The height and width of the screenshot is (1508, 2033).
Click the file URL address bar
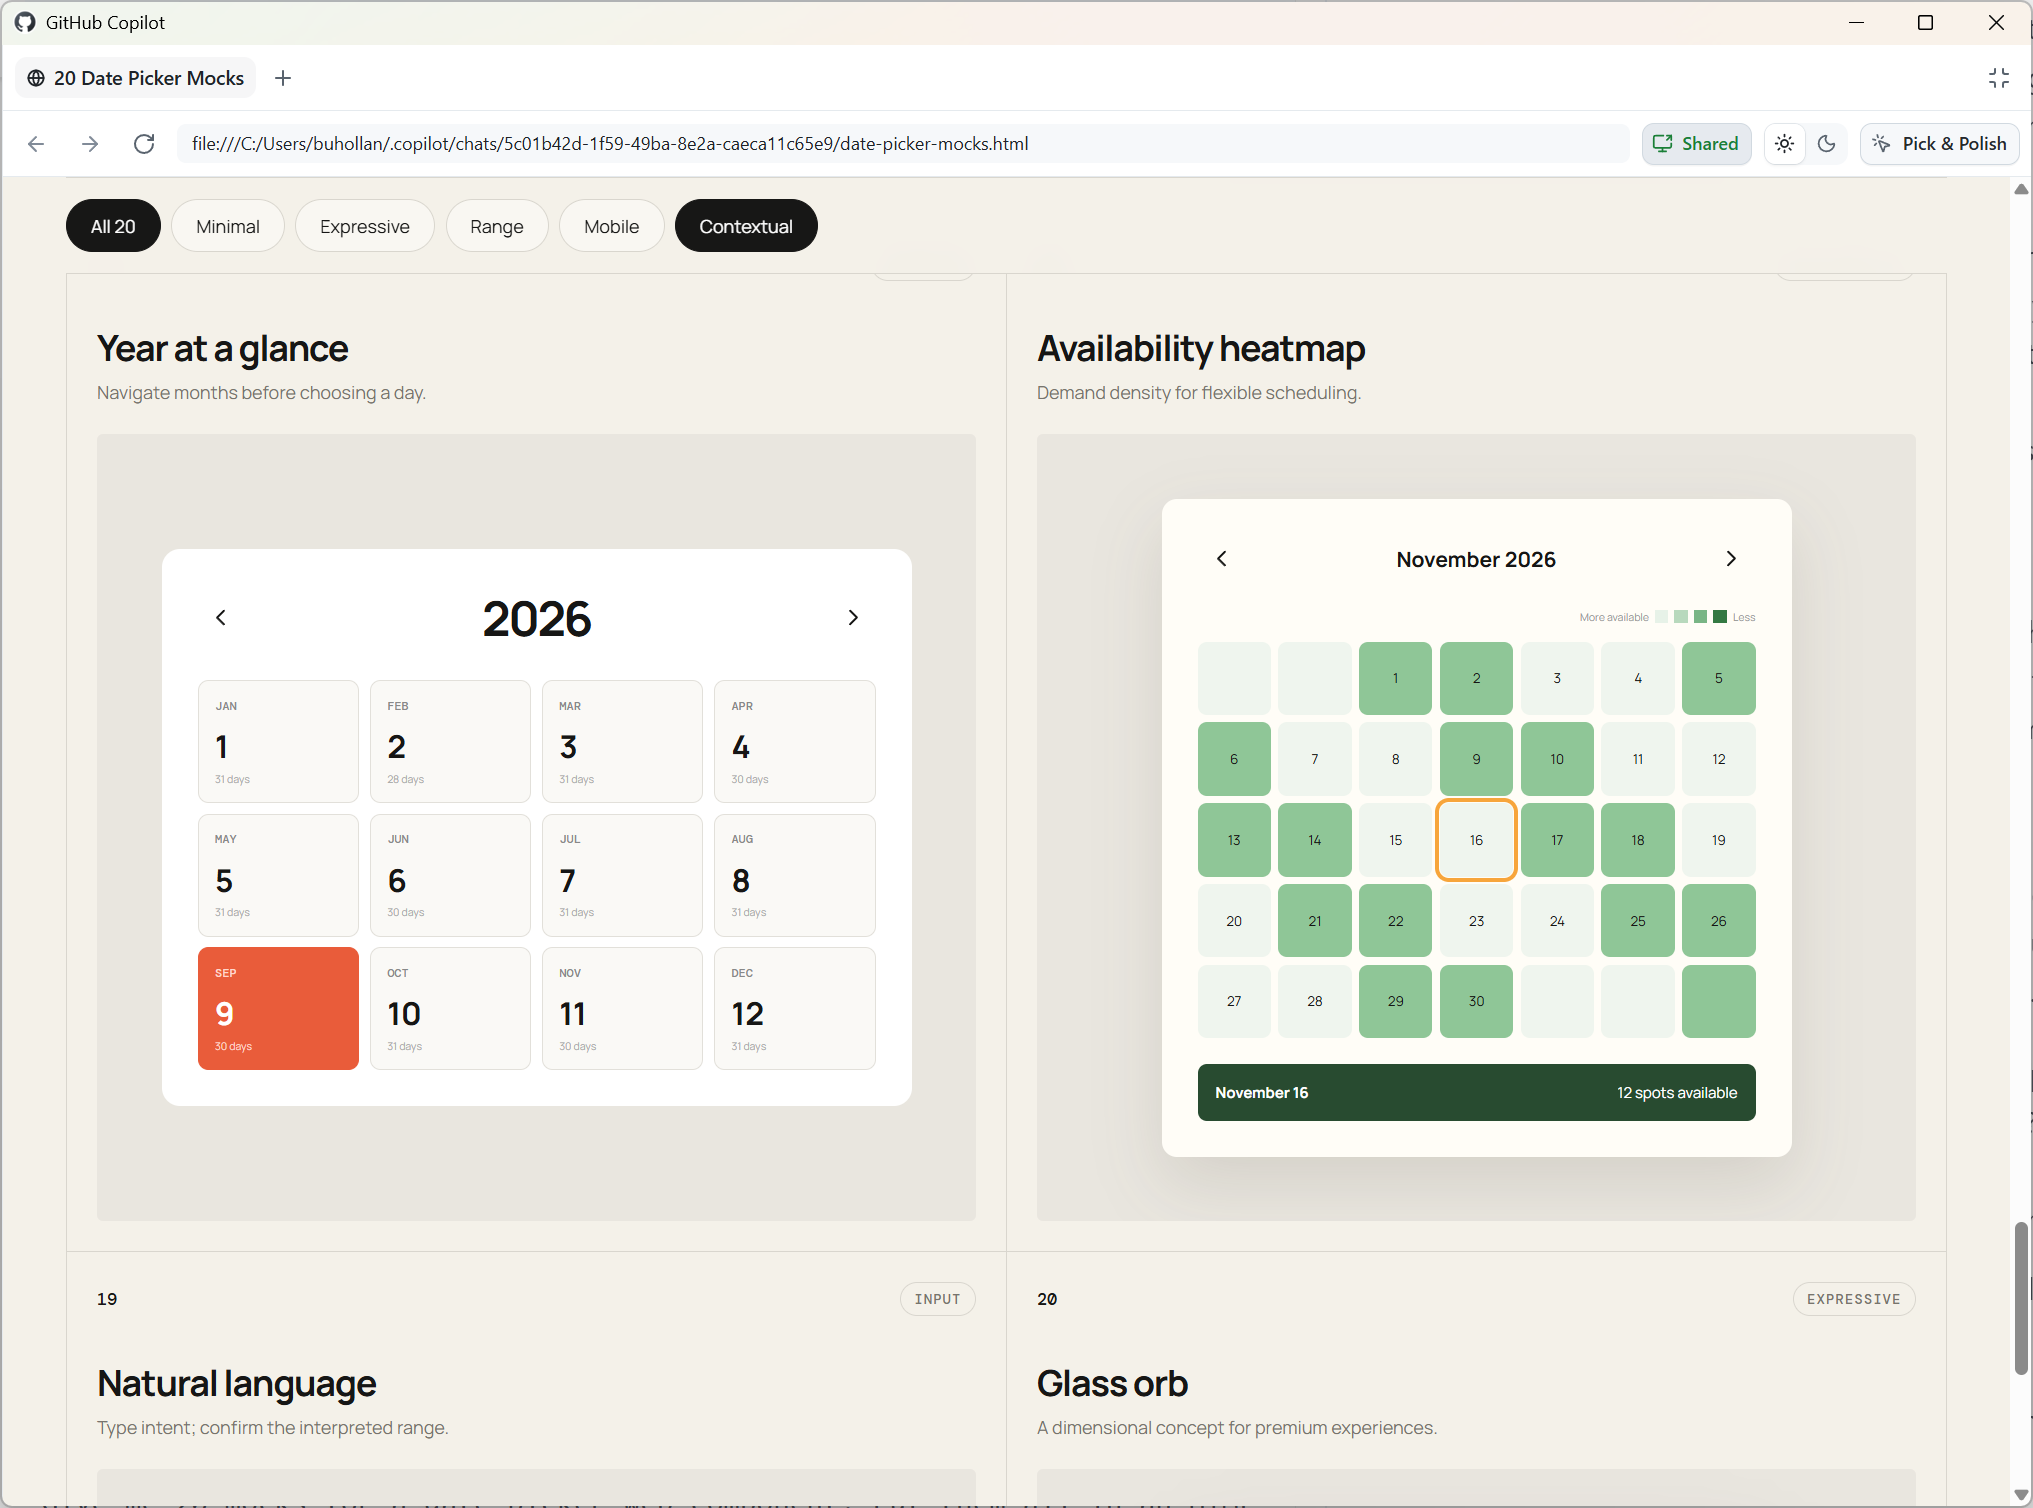903,144
